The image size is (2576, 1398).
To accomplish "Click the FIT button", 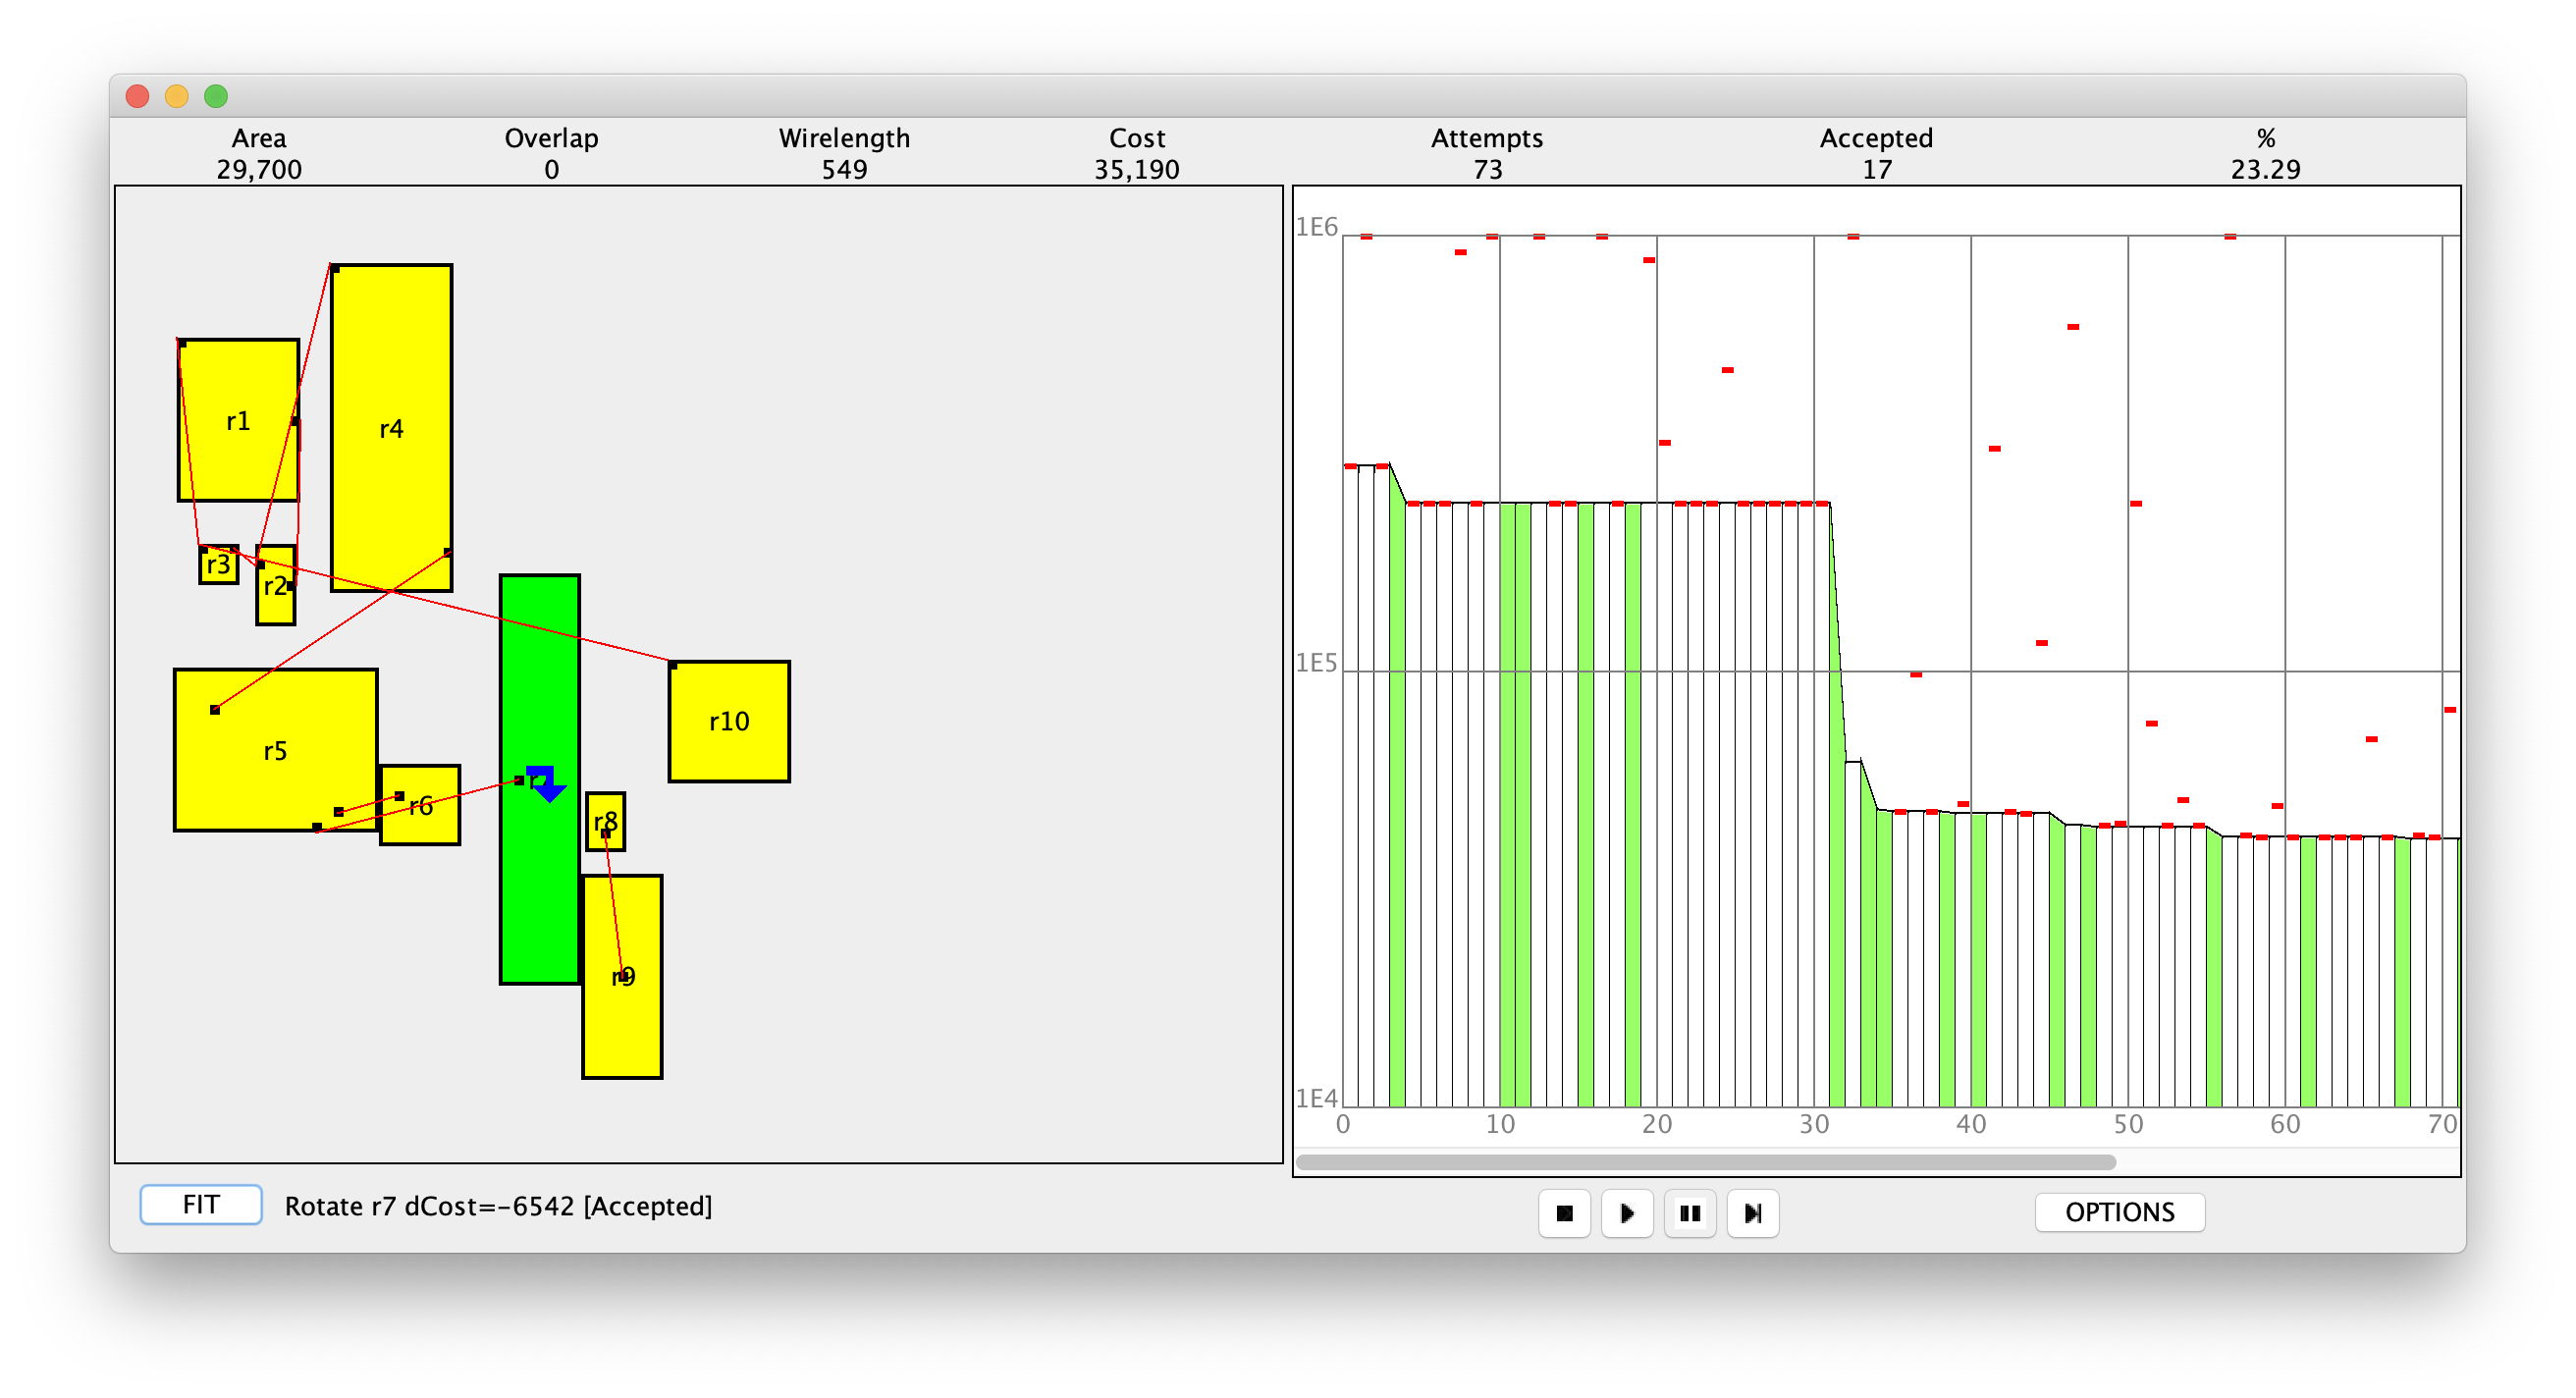I will coord(201,1204).
